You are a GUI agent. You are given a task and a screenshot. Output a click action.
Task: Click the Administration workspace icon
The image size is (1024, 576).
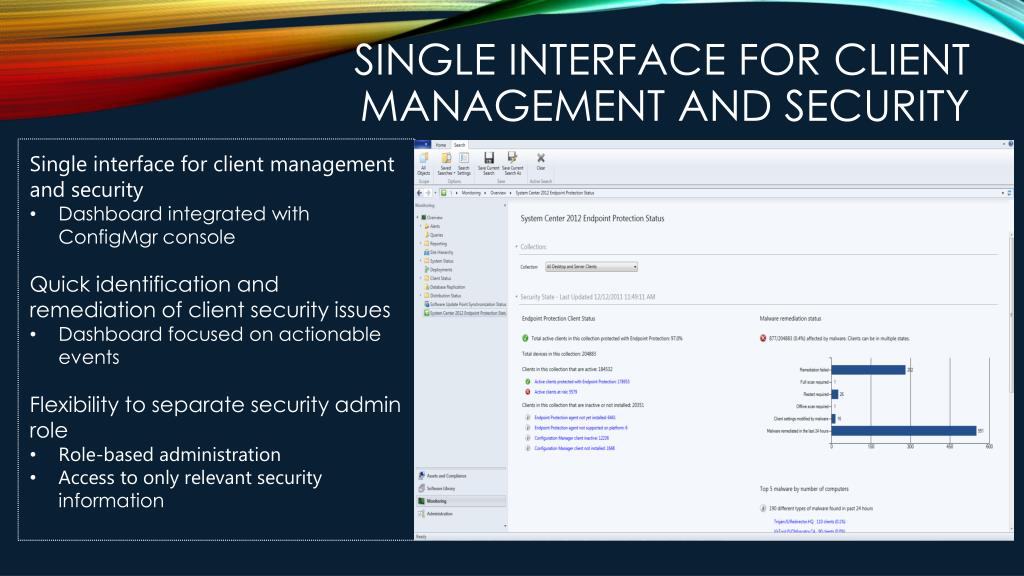(x=422, y=514)
